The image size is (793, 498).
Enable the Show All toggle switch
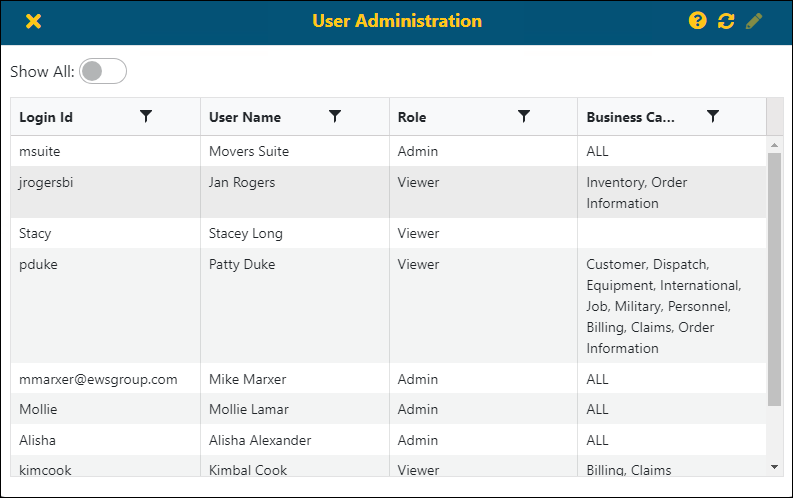(x=103, y=71)
